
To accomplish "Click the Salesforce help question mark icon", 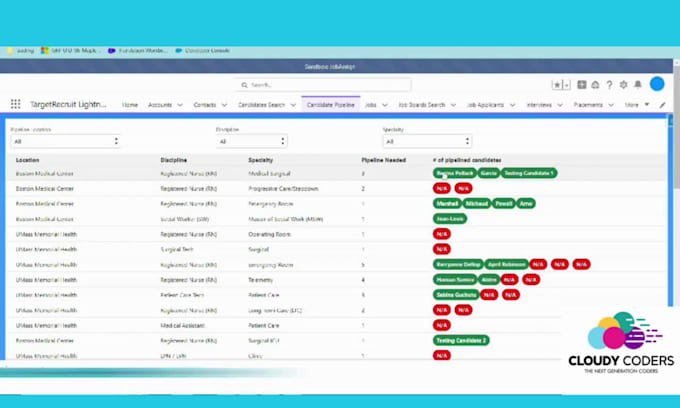I will 609,85.
